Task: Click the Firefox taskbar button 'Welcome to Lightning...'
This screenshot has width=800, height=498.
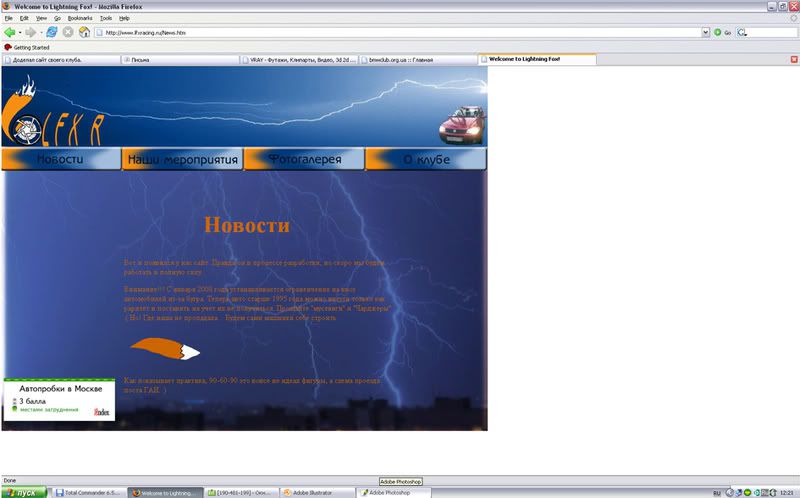Action: coord(165,493)
